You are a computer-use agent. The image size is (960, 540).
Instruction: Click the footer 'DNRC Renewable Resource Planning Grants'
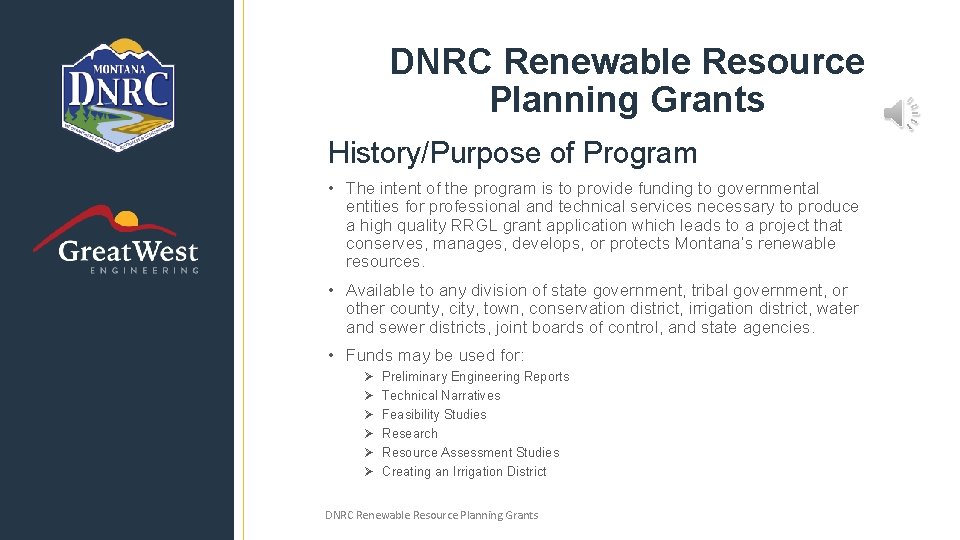(x=432, y=515)
